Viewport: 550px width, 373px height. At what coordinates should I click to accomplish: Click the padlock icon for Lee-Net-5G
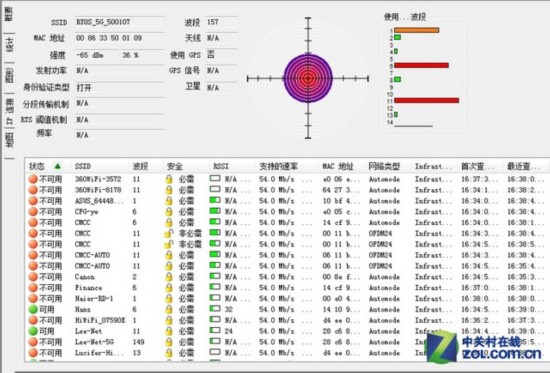tap(169, 342)
